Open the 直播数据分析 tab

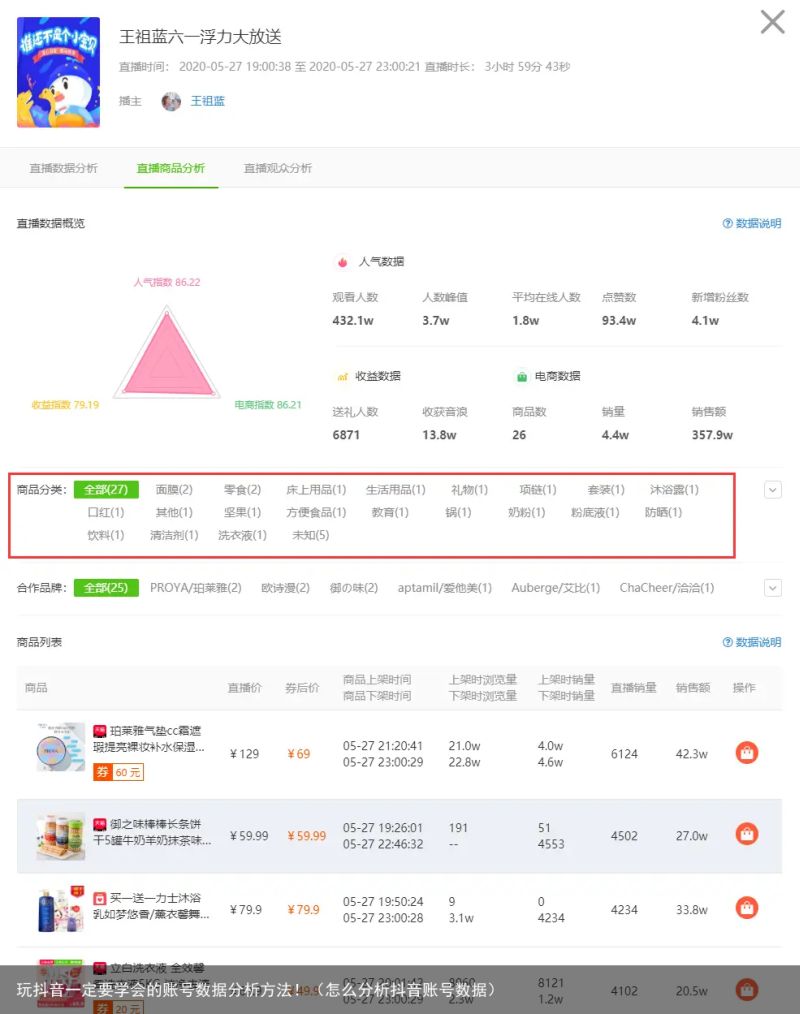tap(63, 168)
